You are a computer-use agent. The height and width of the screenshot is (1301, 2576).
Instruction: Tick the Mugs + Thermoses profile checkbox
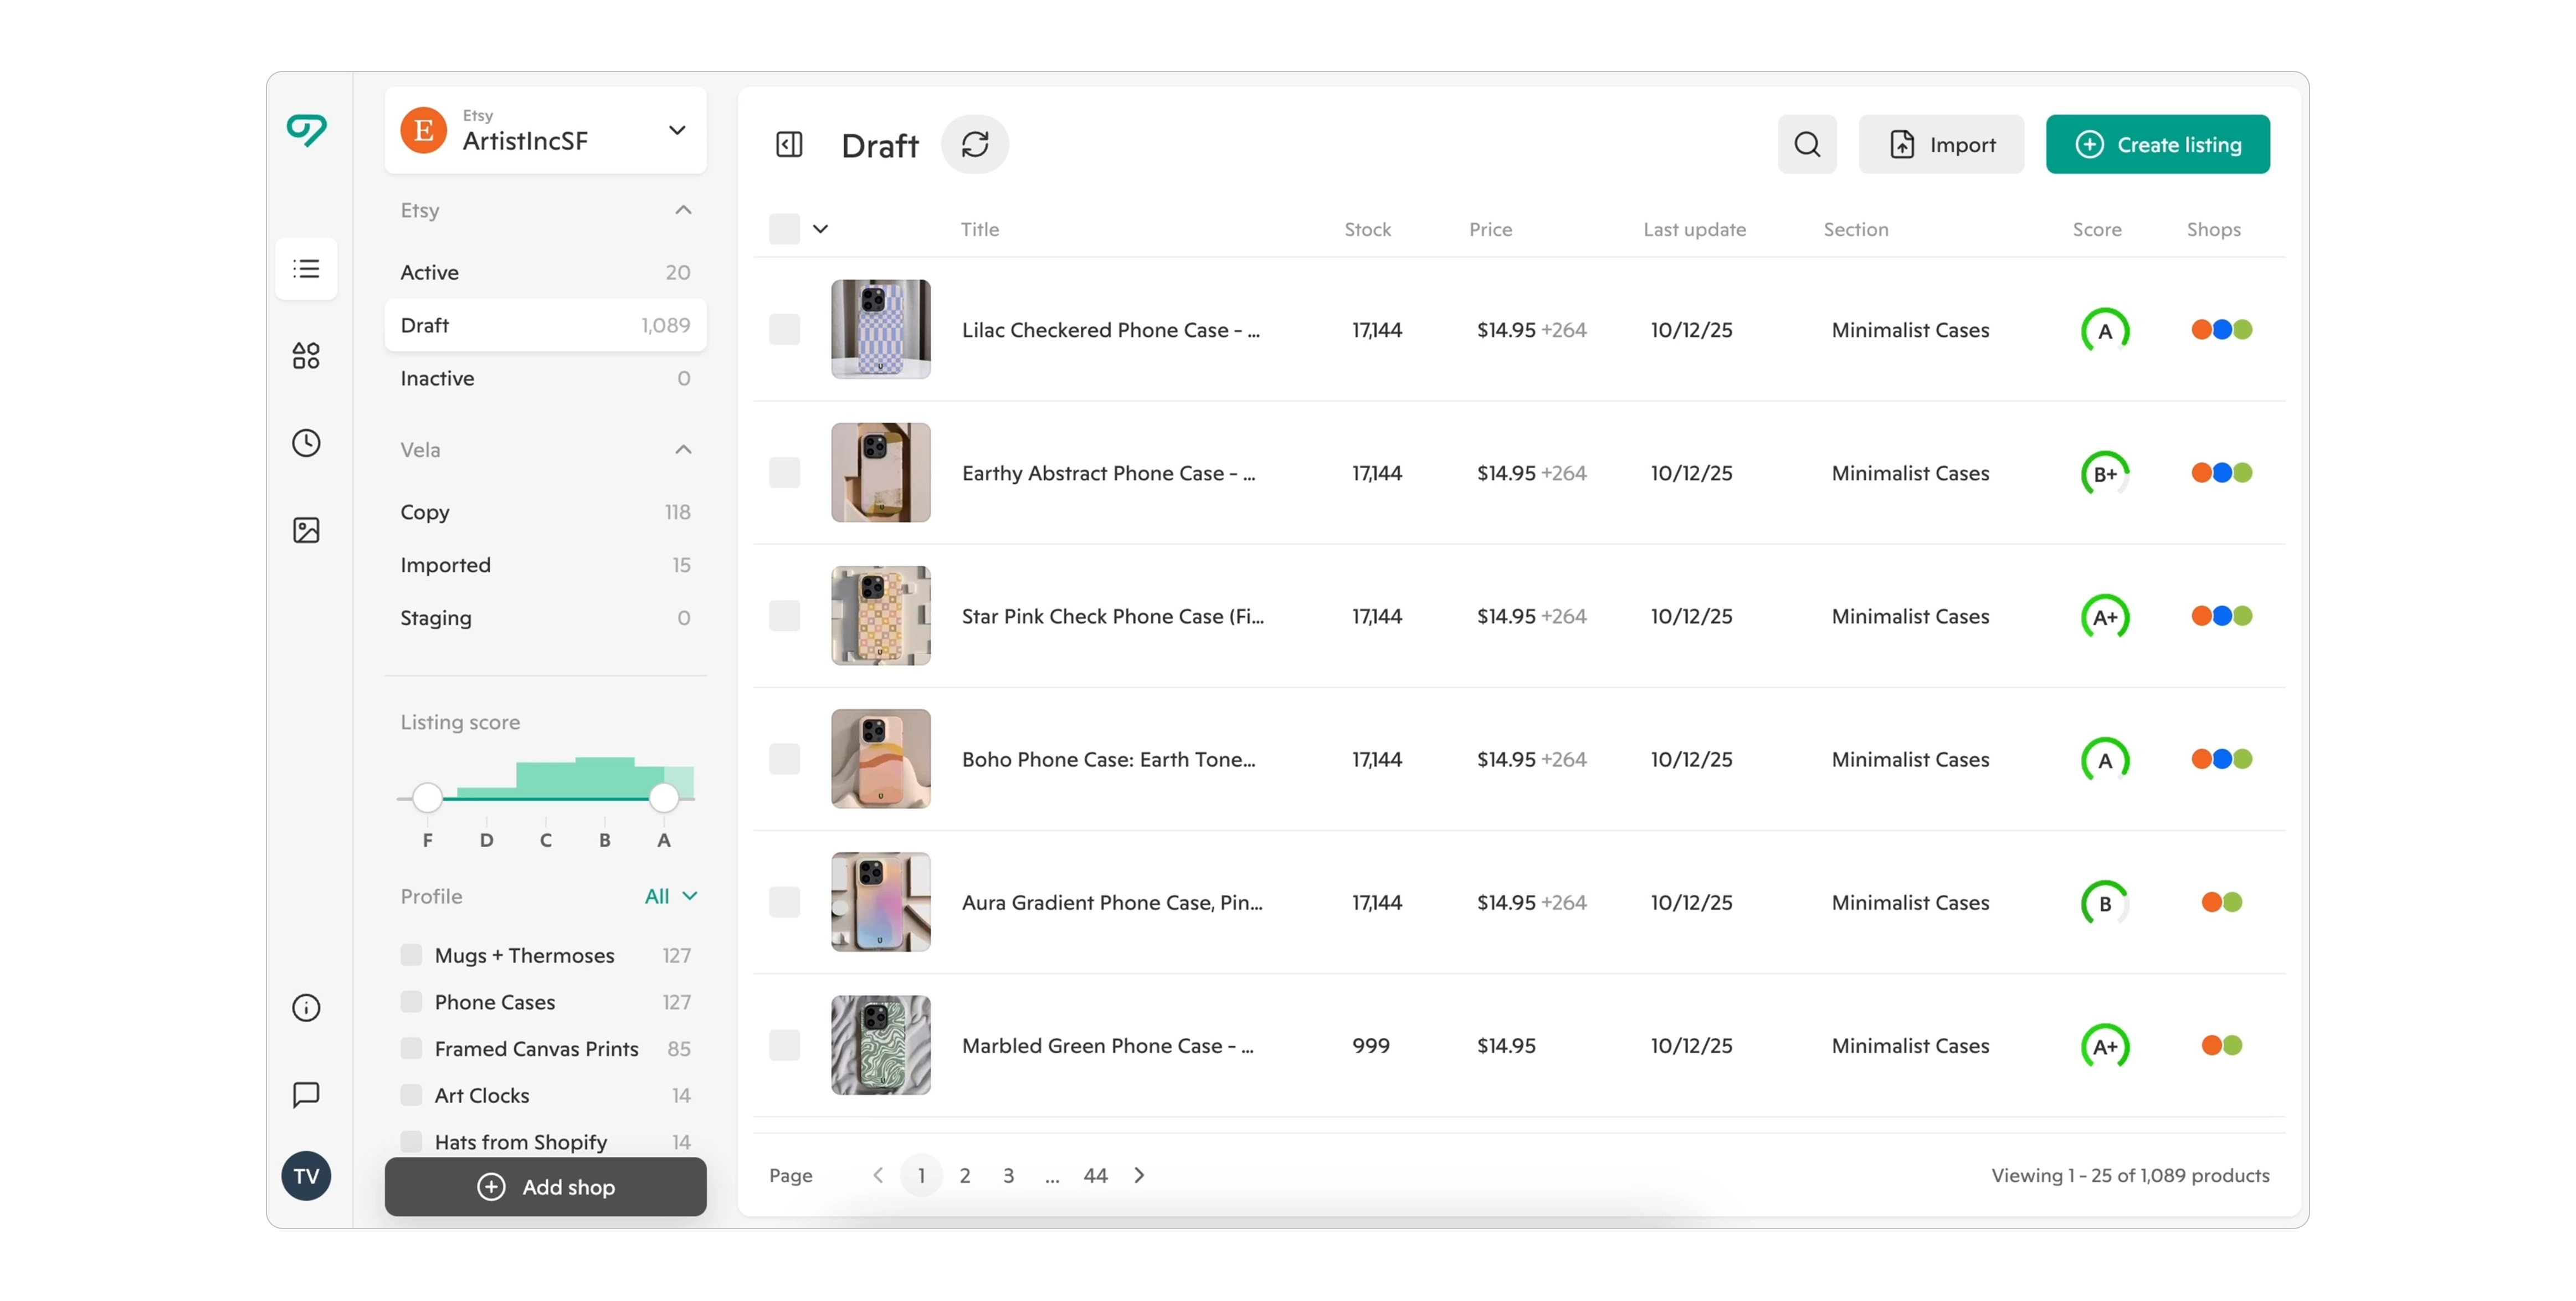[411, 954]
